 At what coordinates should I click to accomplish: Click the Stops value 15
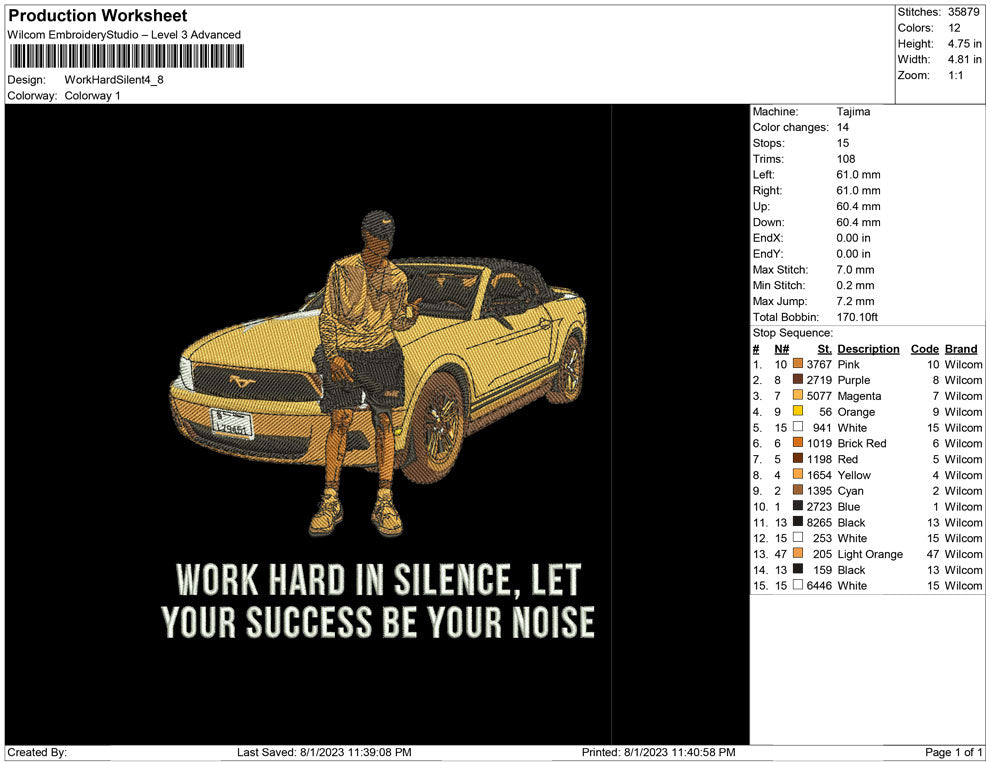click(843, 143)
